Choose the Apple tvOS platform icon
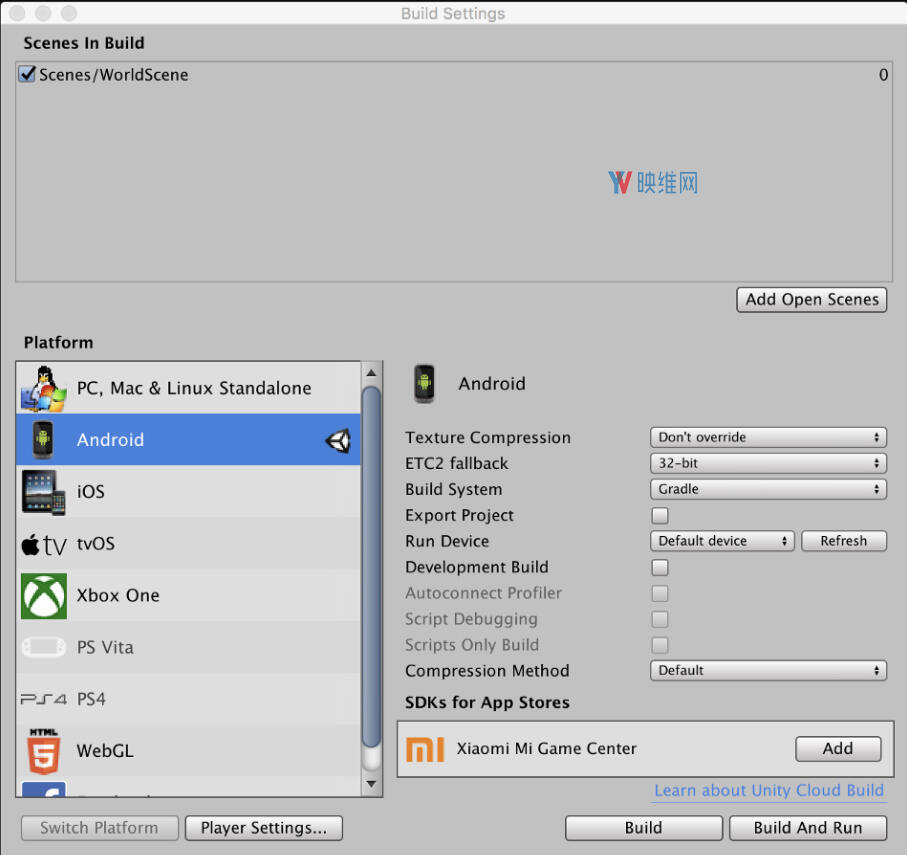 tap(43, 544)
